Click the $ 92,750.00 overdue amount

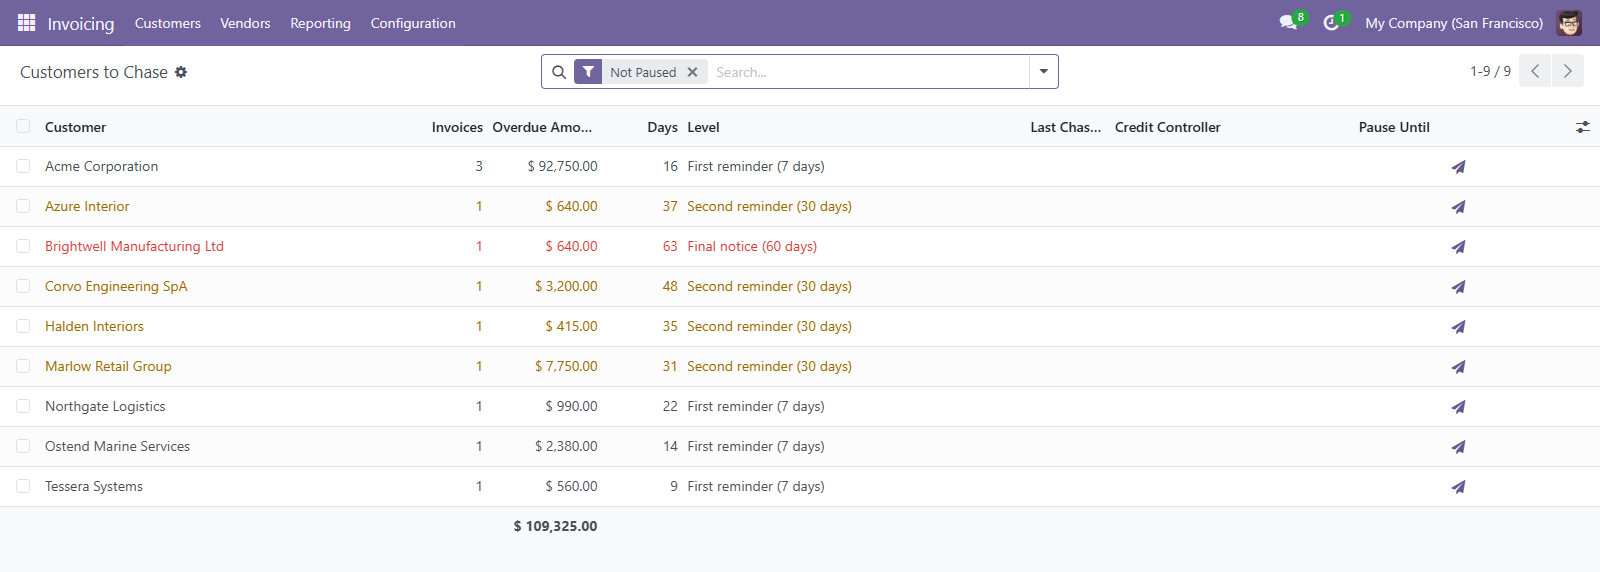(562, 166)
